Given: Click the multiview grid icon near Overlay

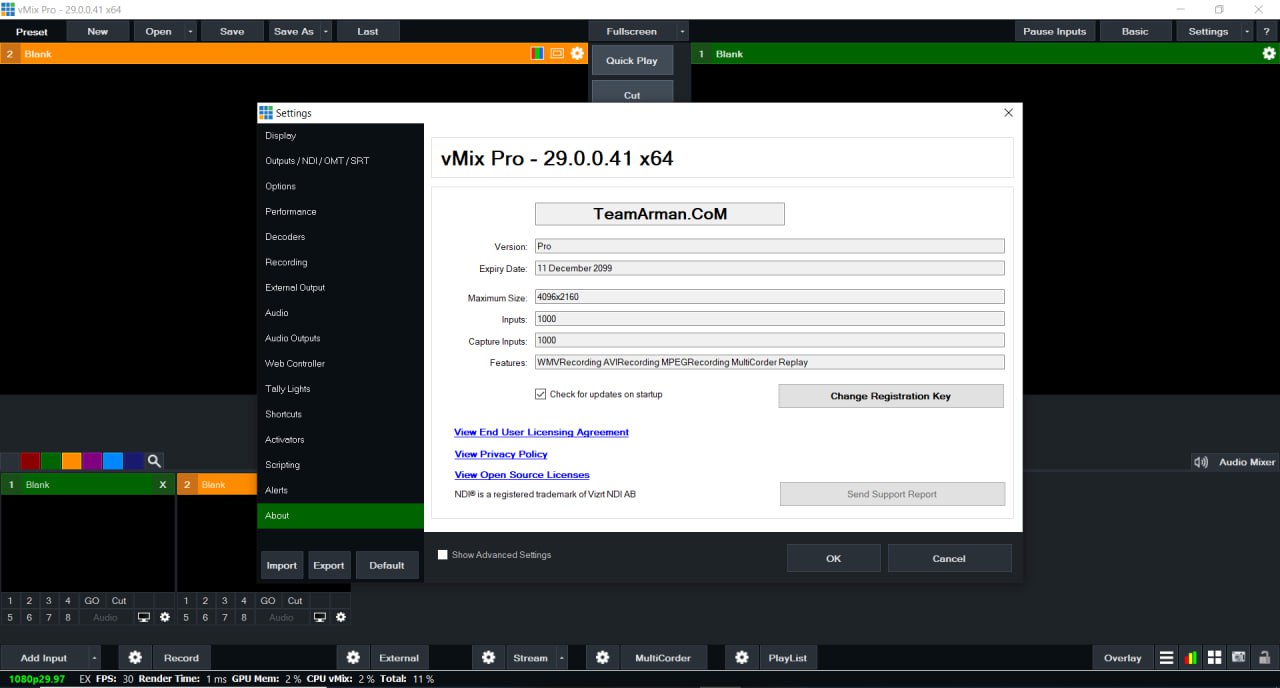Looking at the screenshot, I should [1214, 657].
